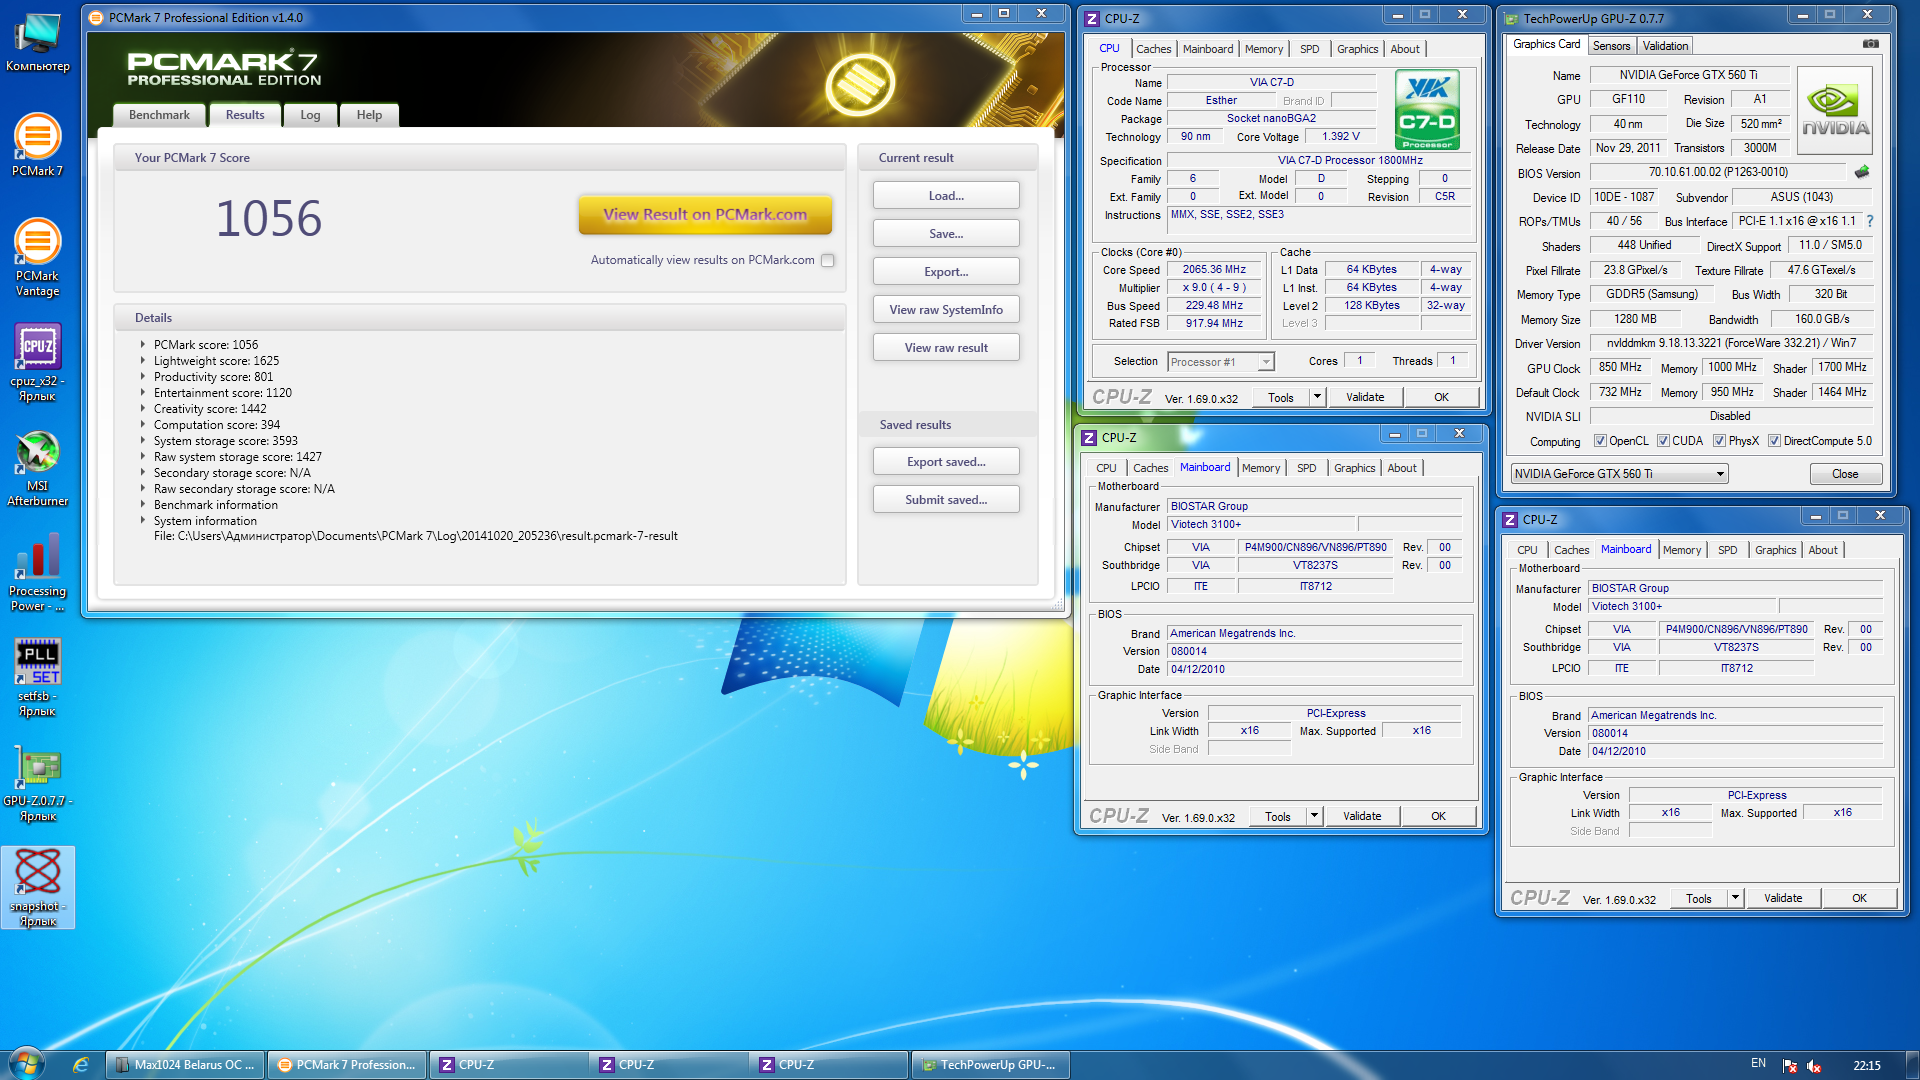Switch to Benchmark tab in PCMark 7
Image resolution: width=1920 pixels, height=1080 pixels.
(x=159, y=115)
